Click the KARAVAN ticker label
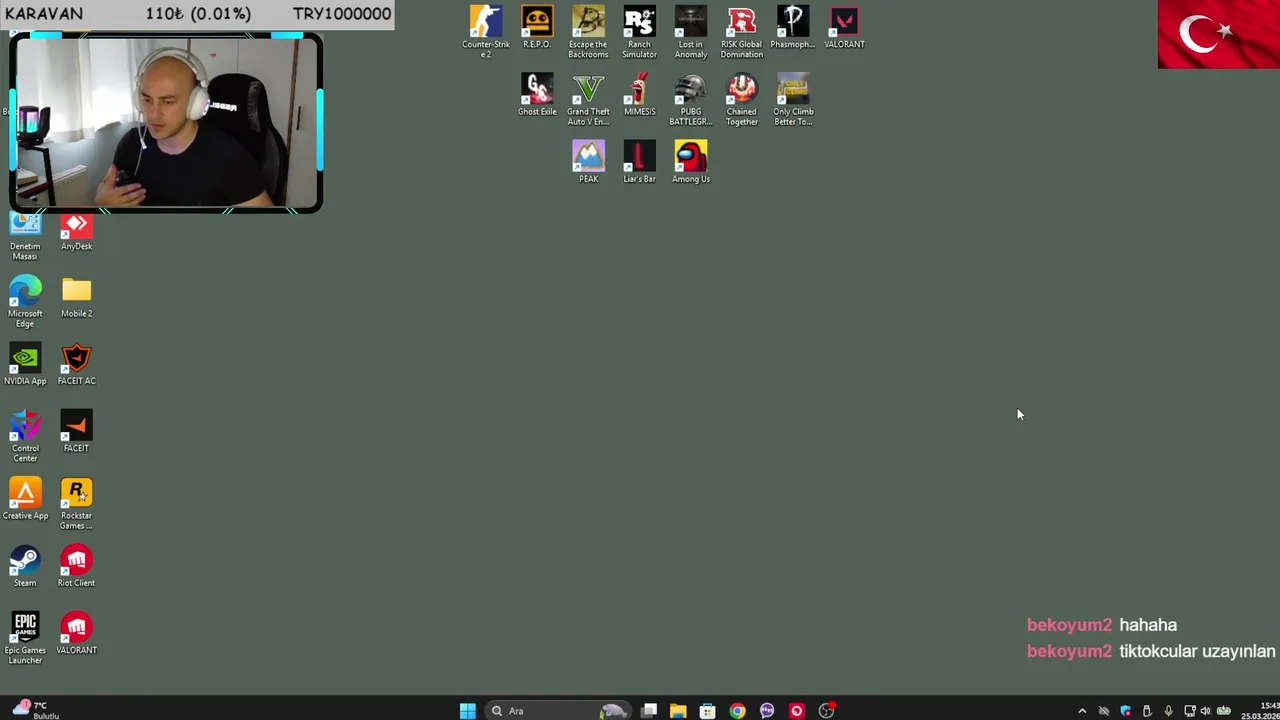The width and height of the screenshot is (1280, 720). (44, 14)
